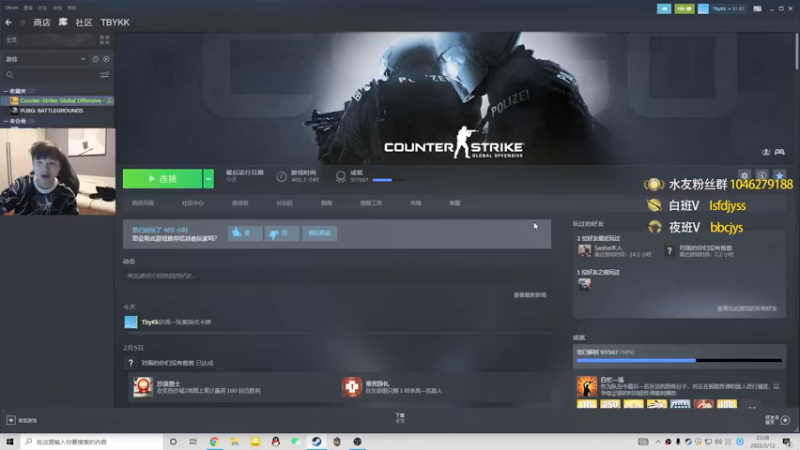
Task: Go forward with the right arrow
Action: click(22, 22)
